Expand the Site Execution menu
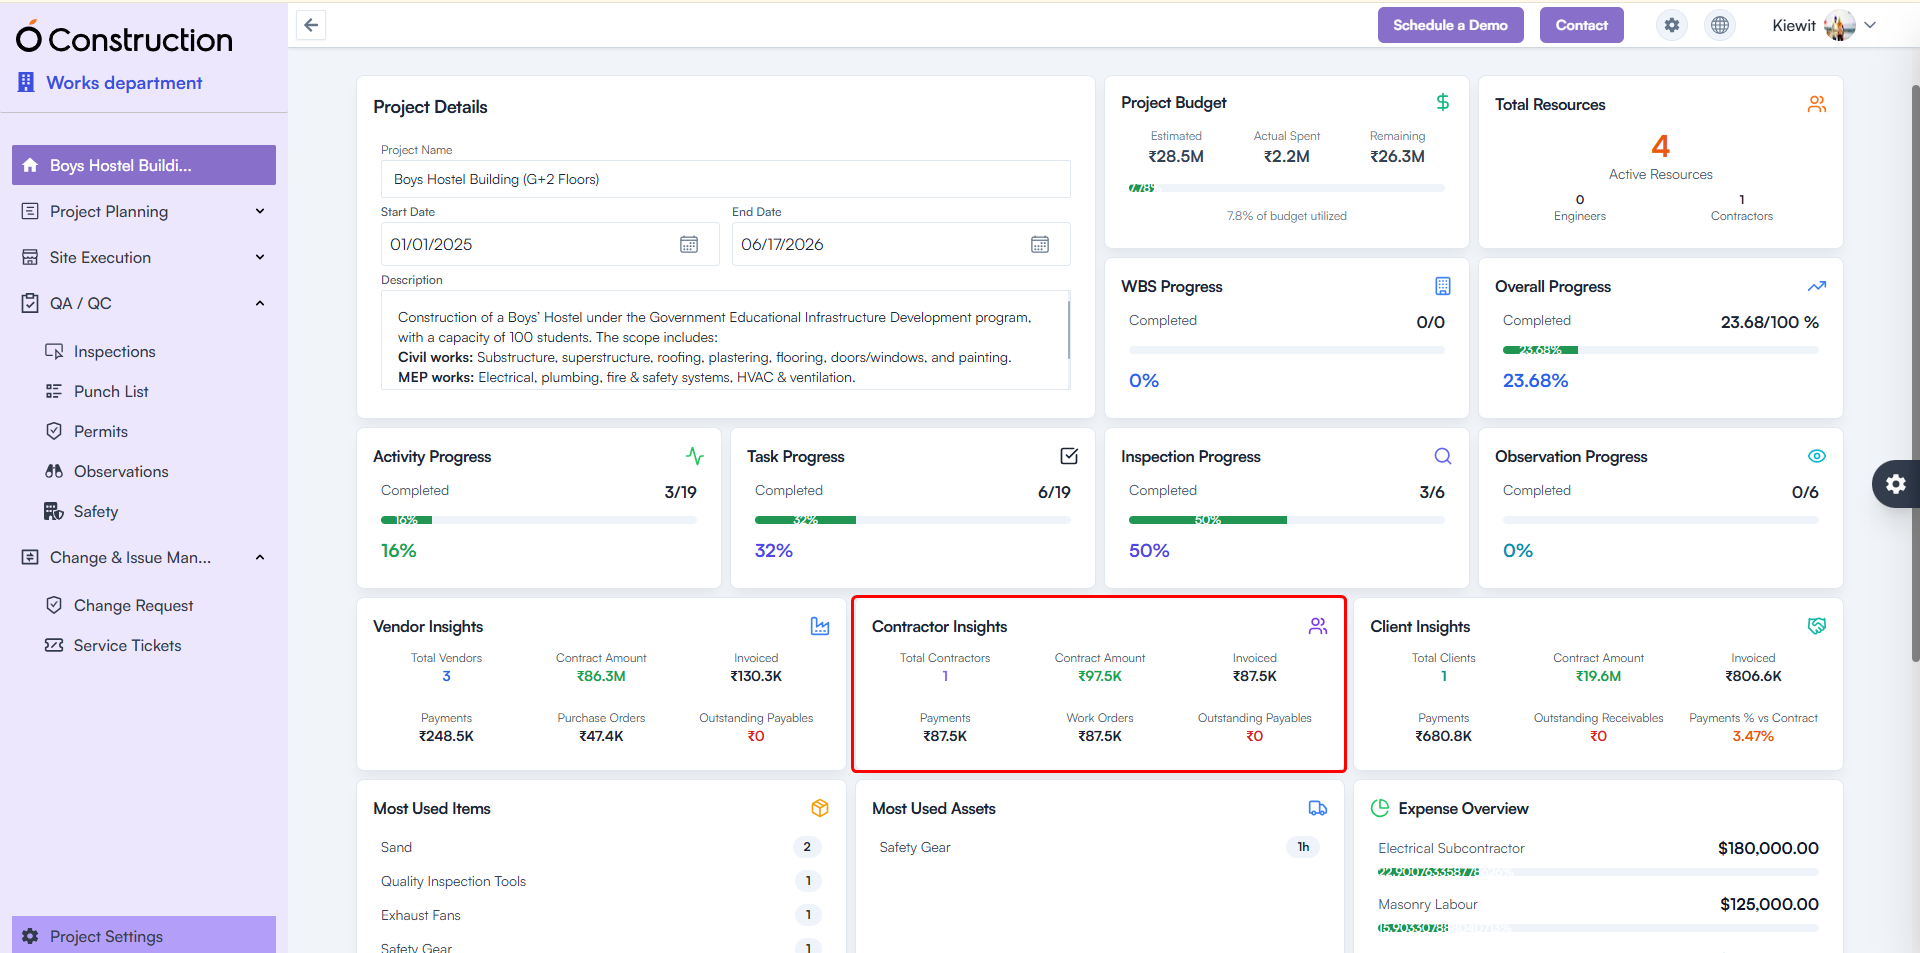The width and height of the screenshot is (1920, 953). (x=143, y=257)
